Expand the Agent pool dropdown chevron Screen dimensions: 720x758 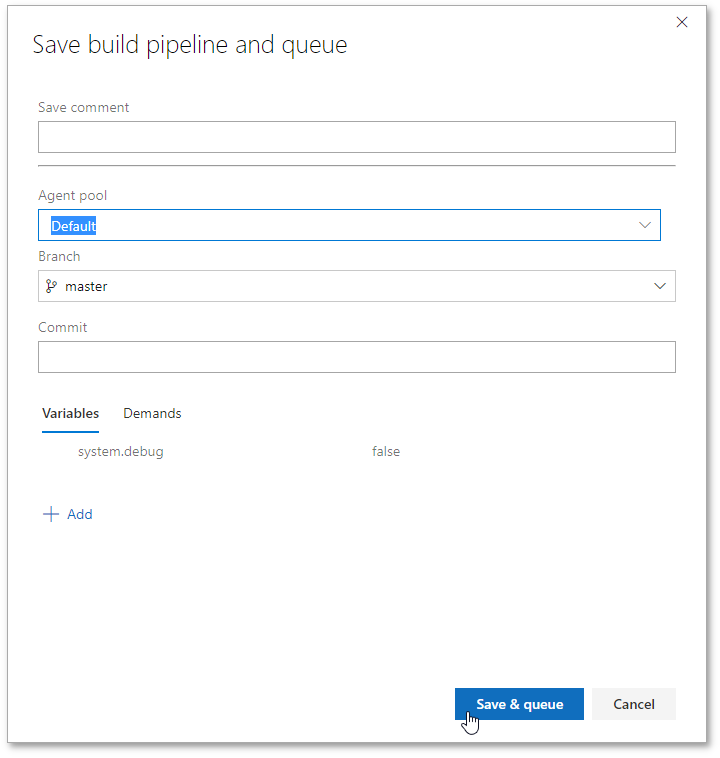pyautogui.click(x=645, y=225)
